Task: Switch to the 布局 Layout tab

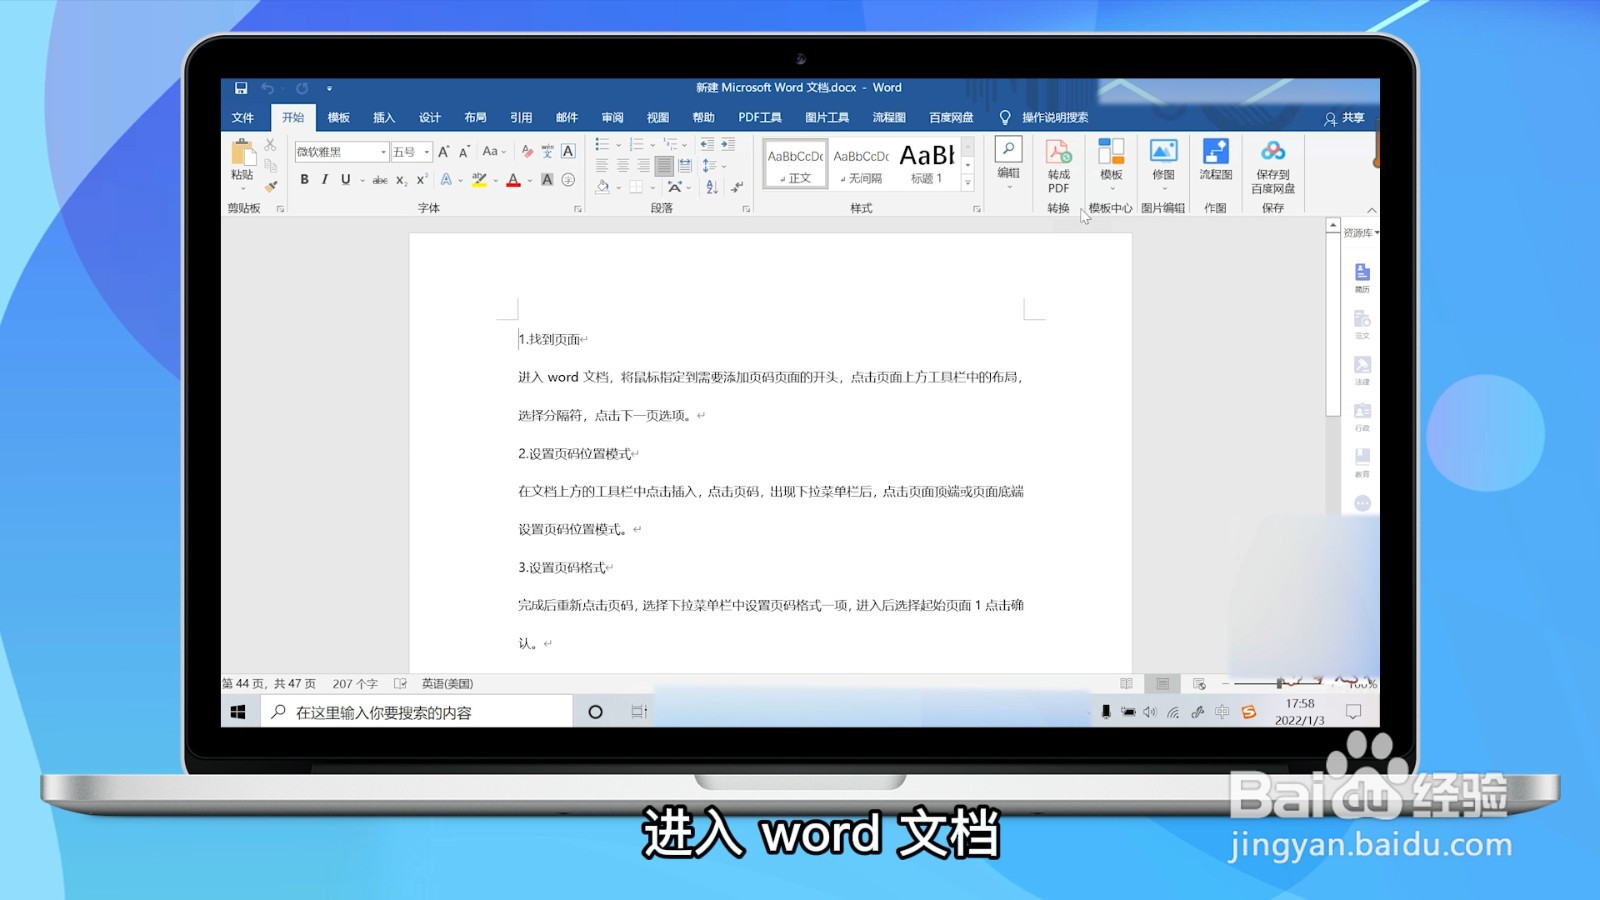Action: pos(475,118)
